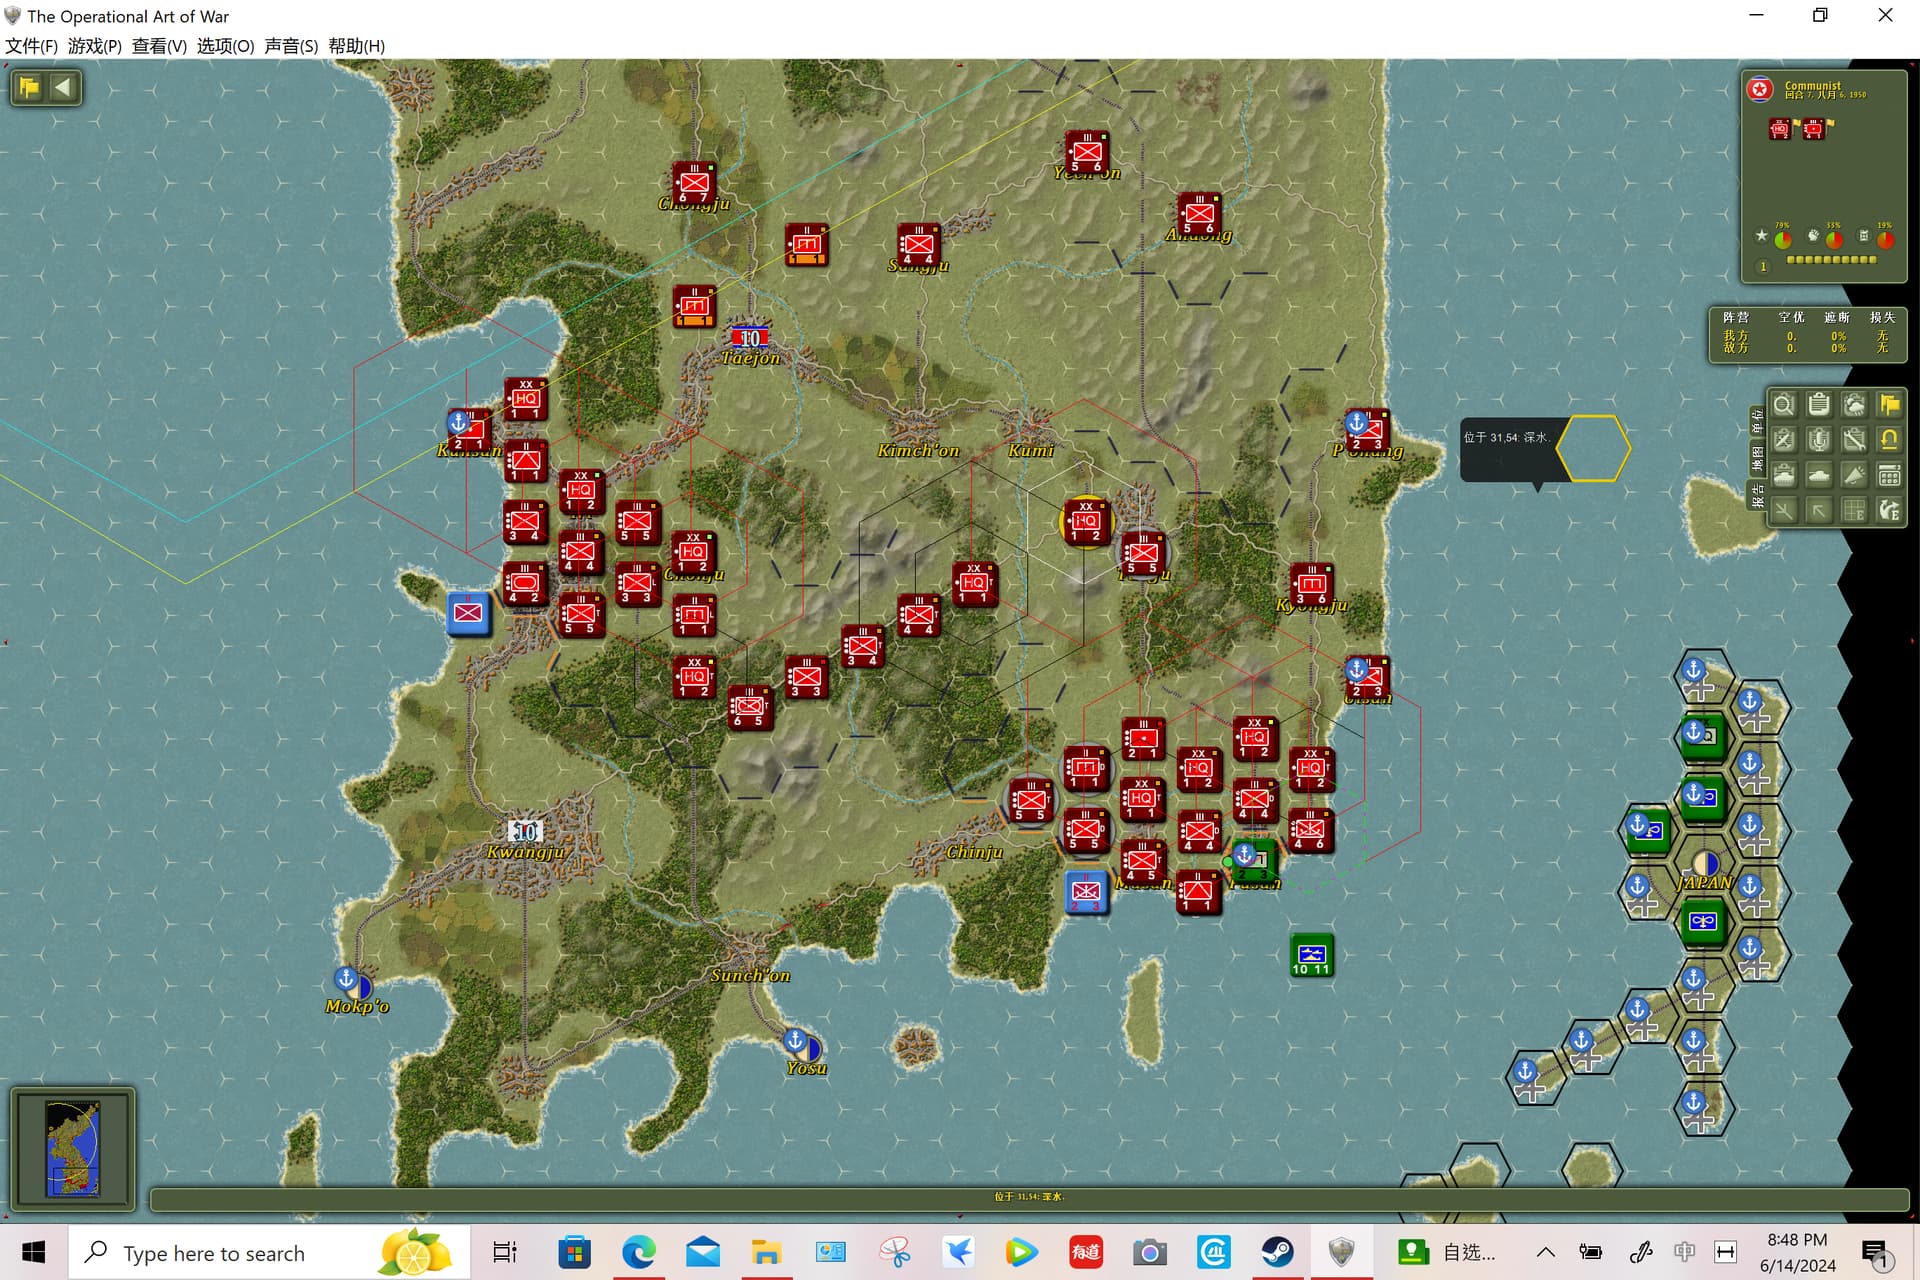Select the HQ unit icon in the info panel
This screenshot has width=1920, height=1280.
pyautogui.click(x=1780, y=129)
